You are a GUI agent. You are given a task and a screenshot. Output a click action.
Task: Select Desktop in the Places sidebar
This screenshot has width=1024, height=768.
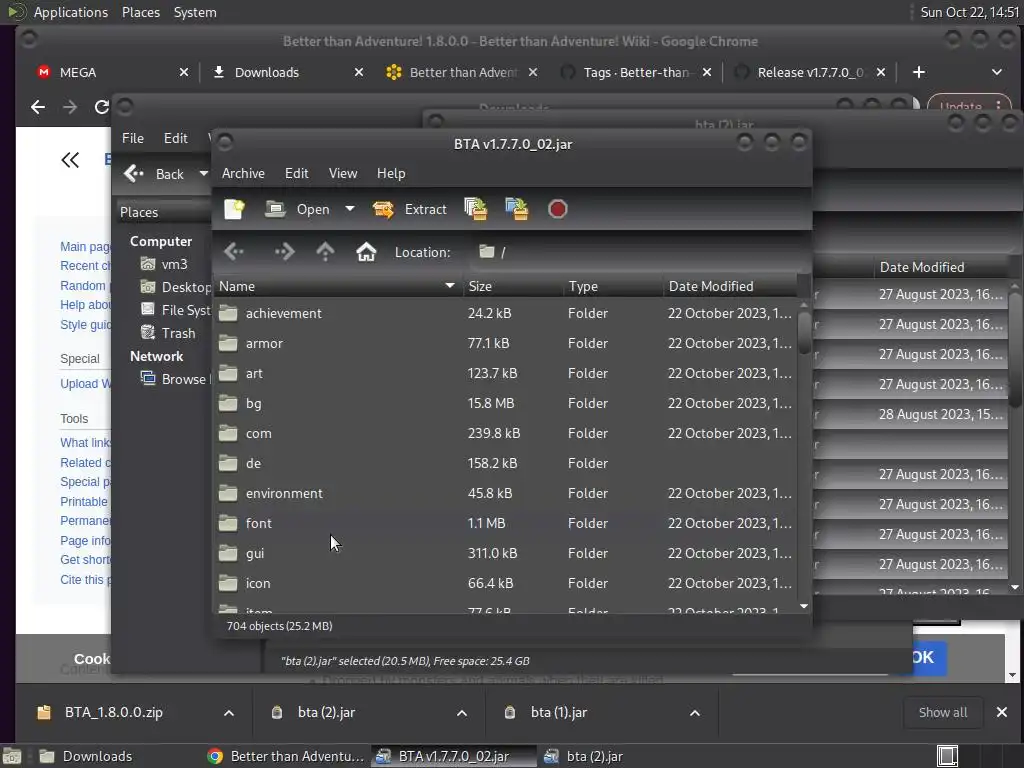176,287
